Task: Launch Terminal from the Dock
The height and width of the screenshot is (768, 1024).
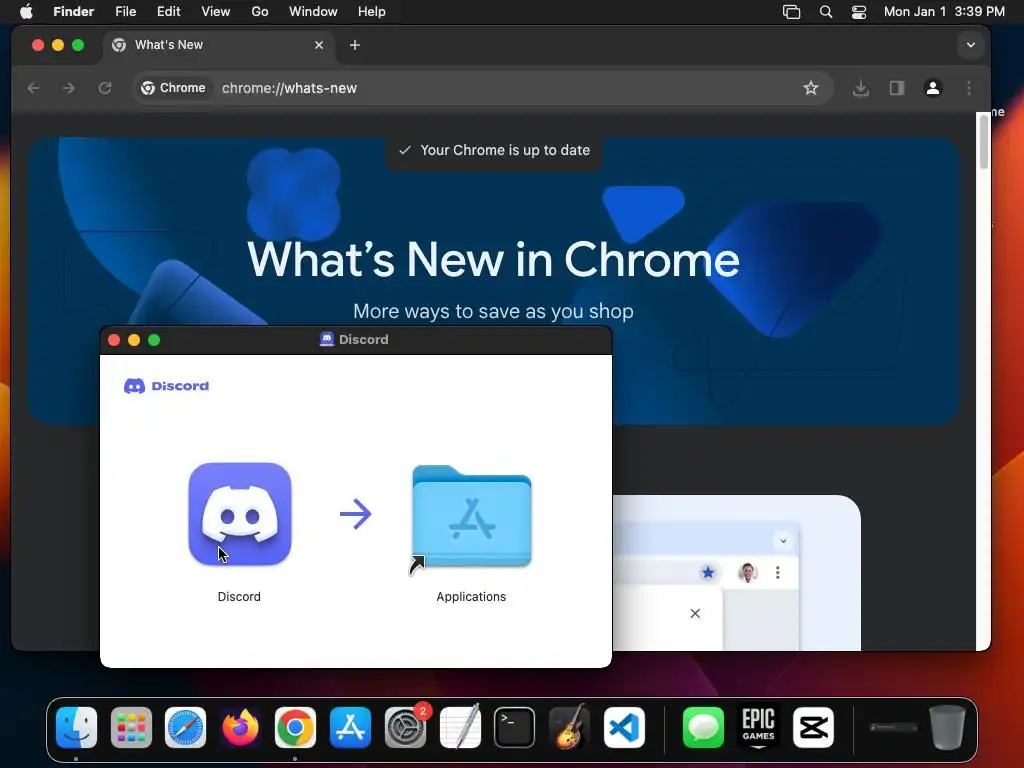Action: (515, 727)
